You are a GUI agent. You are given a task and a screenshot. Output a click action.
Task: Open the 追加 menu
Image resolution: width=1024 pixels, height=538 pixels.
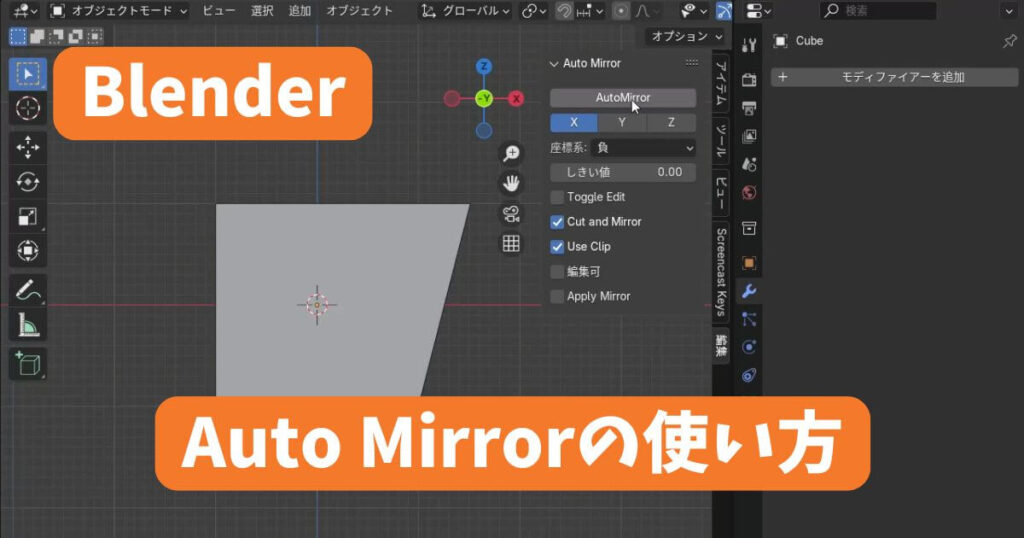pos(300,11)
